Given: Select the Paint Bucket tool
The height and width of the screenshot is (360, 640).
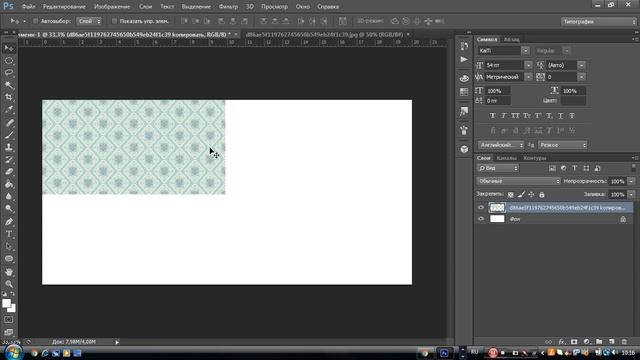Looking at the screenshot, I should click(9, 184).
